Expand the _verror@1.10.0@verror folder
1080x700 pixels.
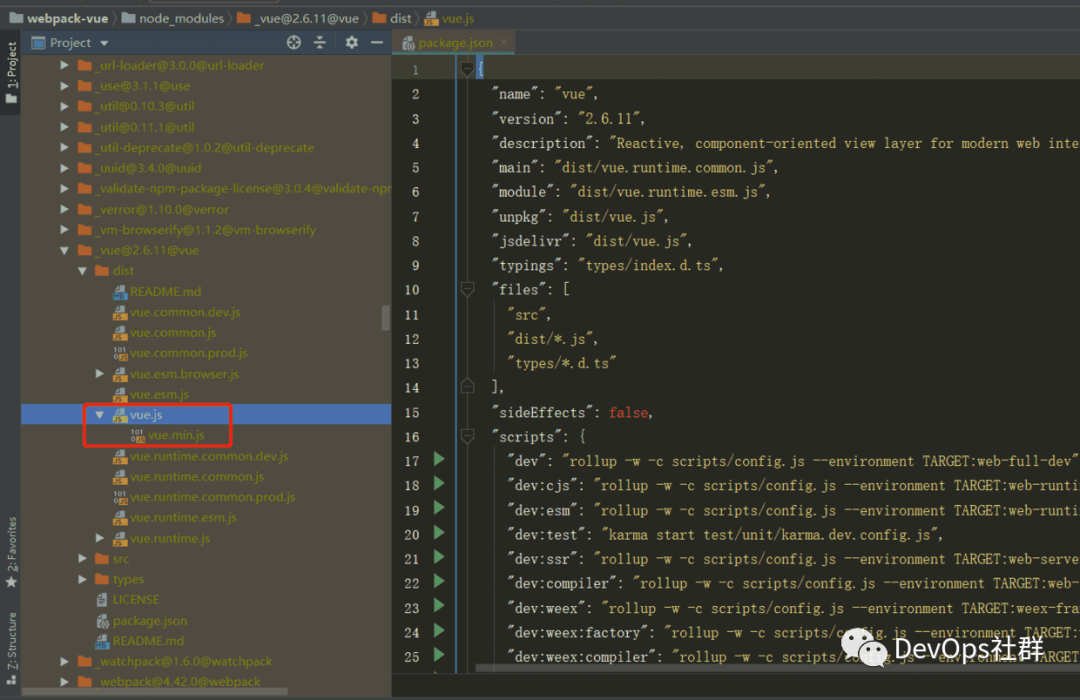64,209
